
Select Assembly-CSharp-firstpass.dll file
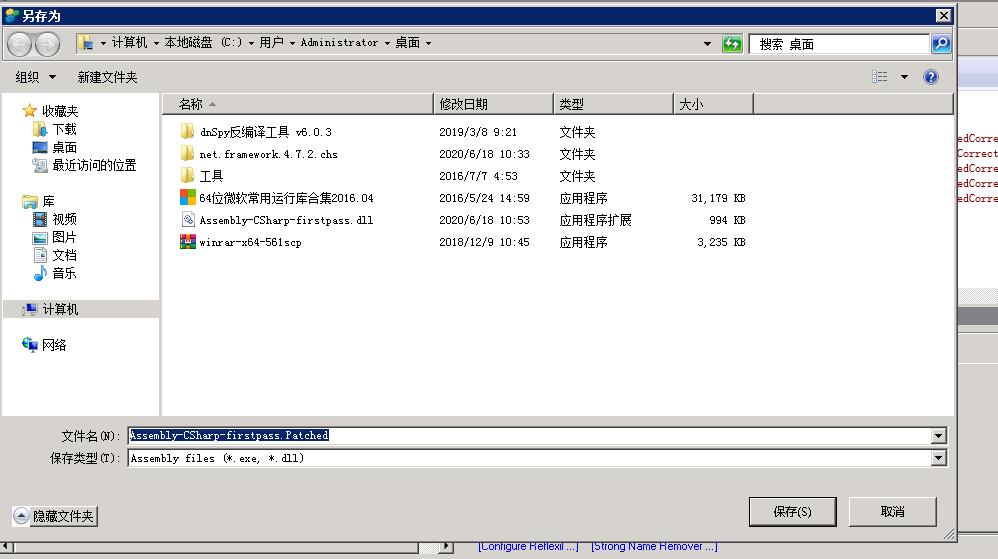pos(285,220)
